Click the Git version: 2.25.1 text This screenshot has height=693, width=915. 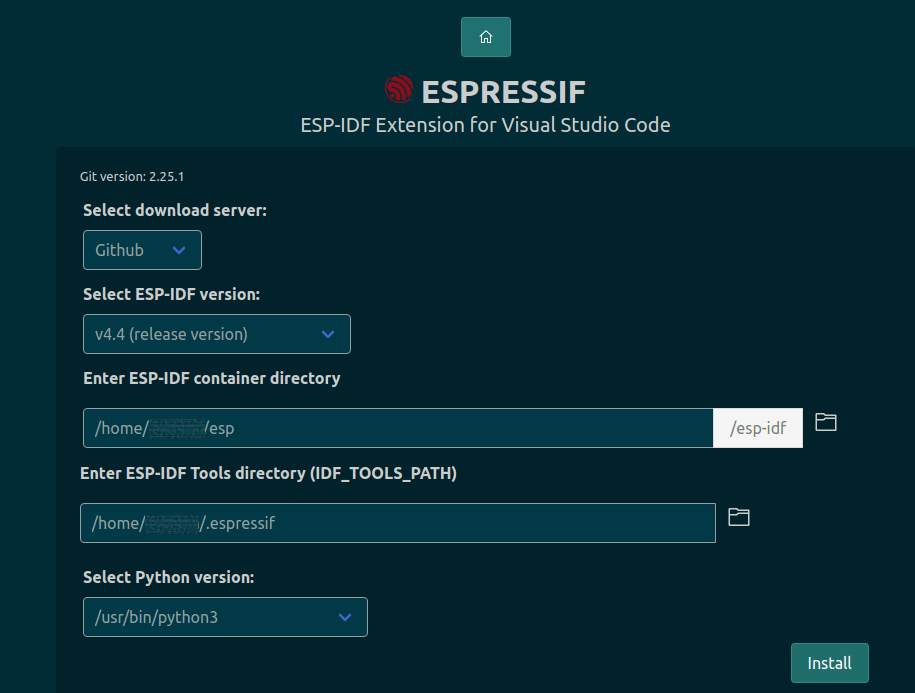pyautogui.click(x=132, y=177)
